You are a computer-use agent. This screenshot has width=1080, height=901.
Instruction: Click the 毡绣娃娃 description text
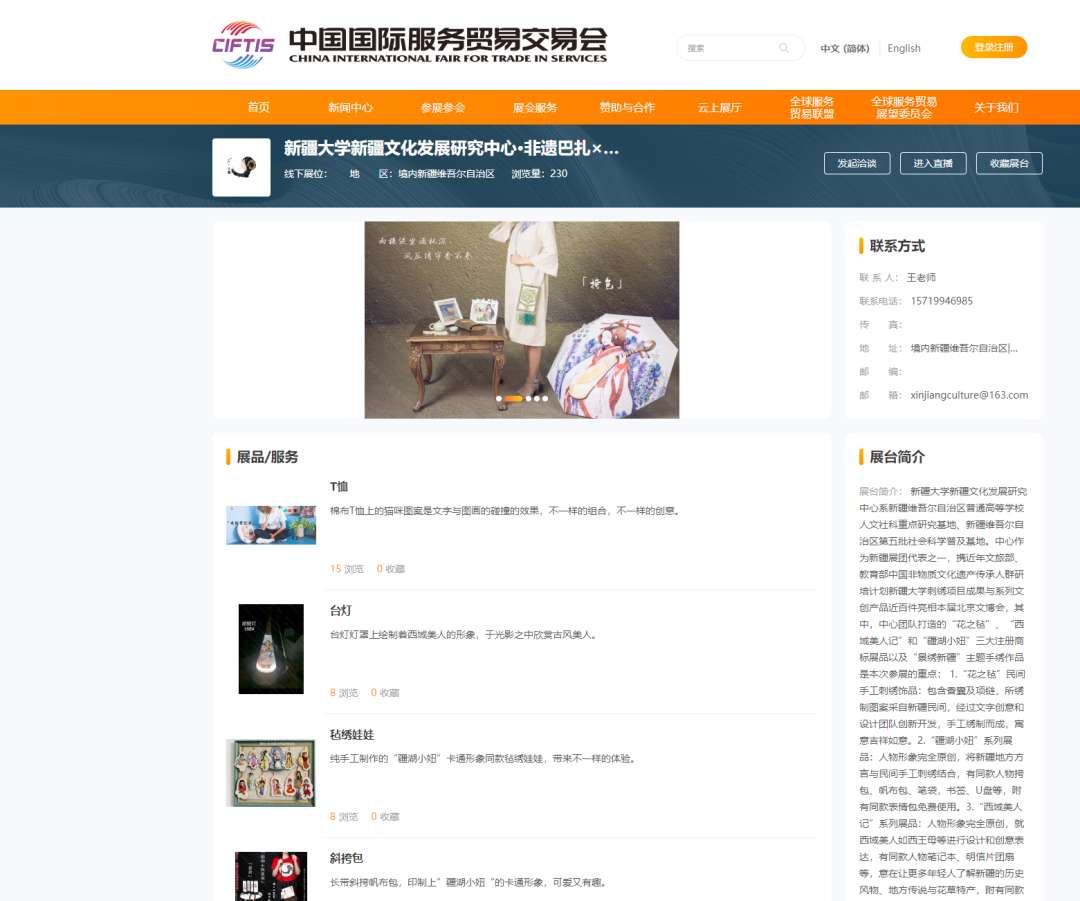pyautogui.click(x=483, y=758)
